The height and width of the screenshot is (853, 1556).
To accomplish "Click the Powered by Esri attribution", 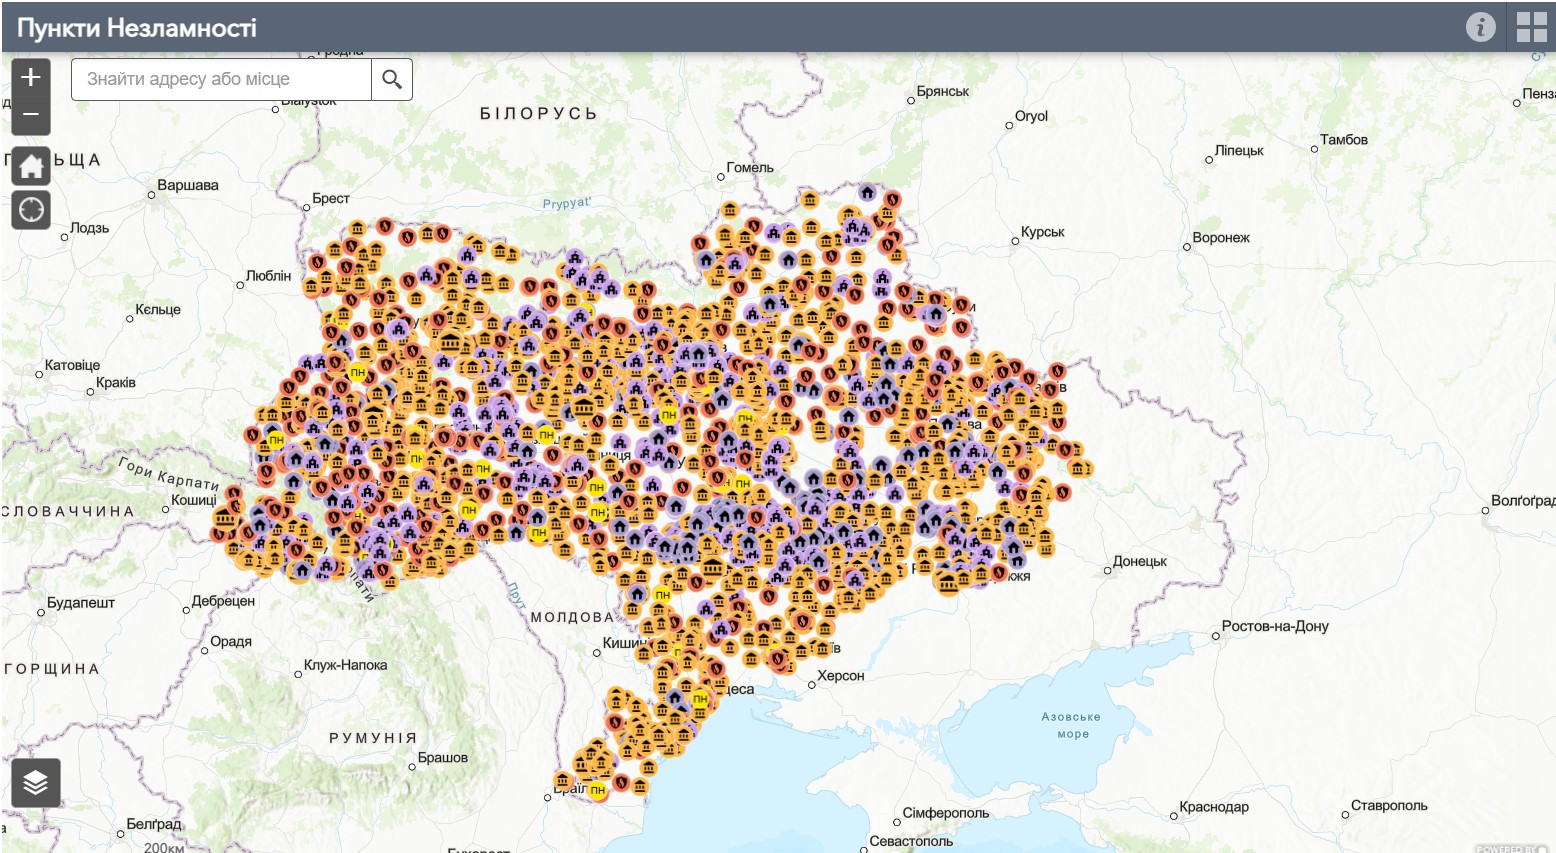I will [x=1510, y=848].
